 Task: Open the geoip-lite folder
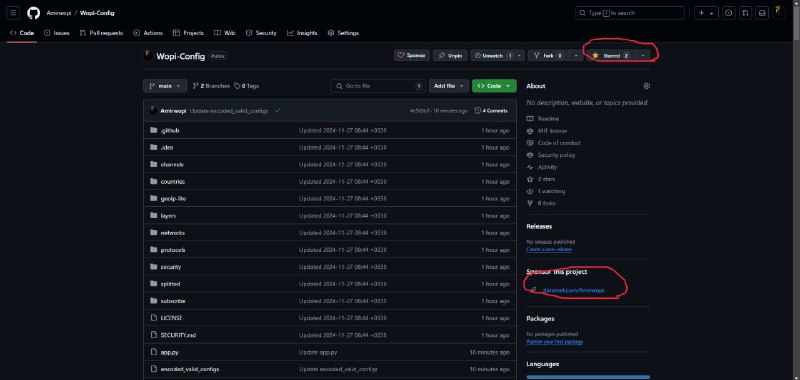(x=173, y=198)
